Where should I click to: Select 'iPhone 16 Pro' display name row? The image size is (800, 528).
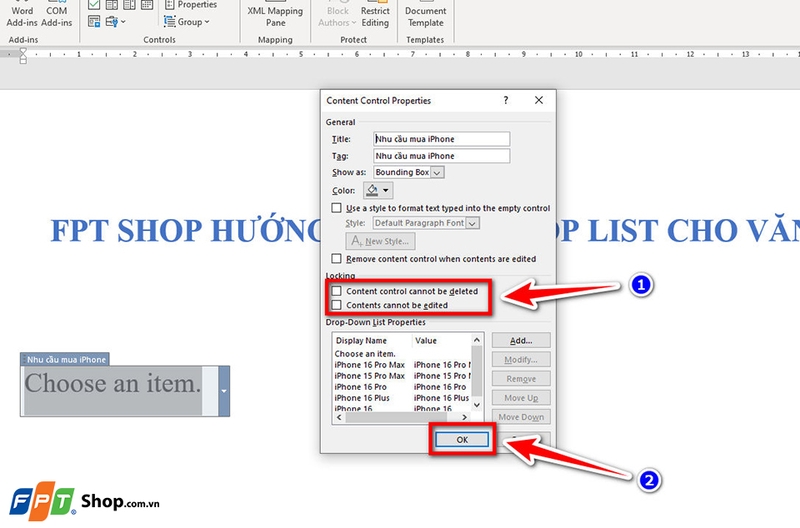(x=361, y=387)
